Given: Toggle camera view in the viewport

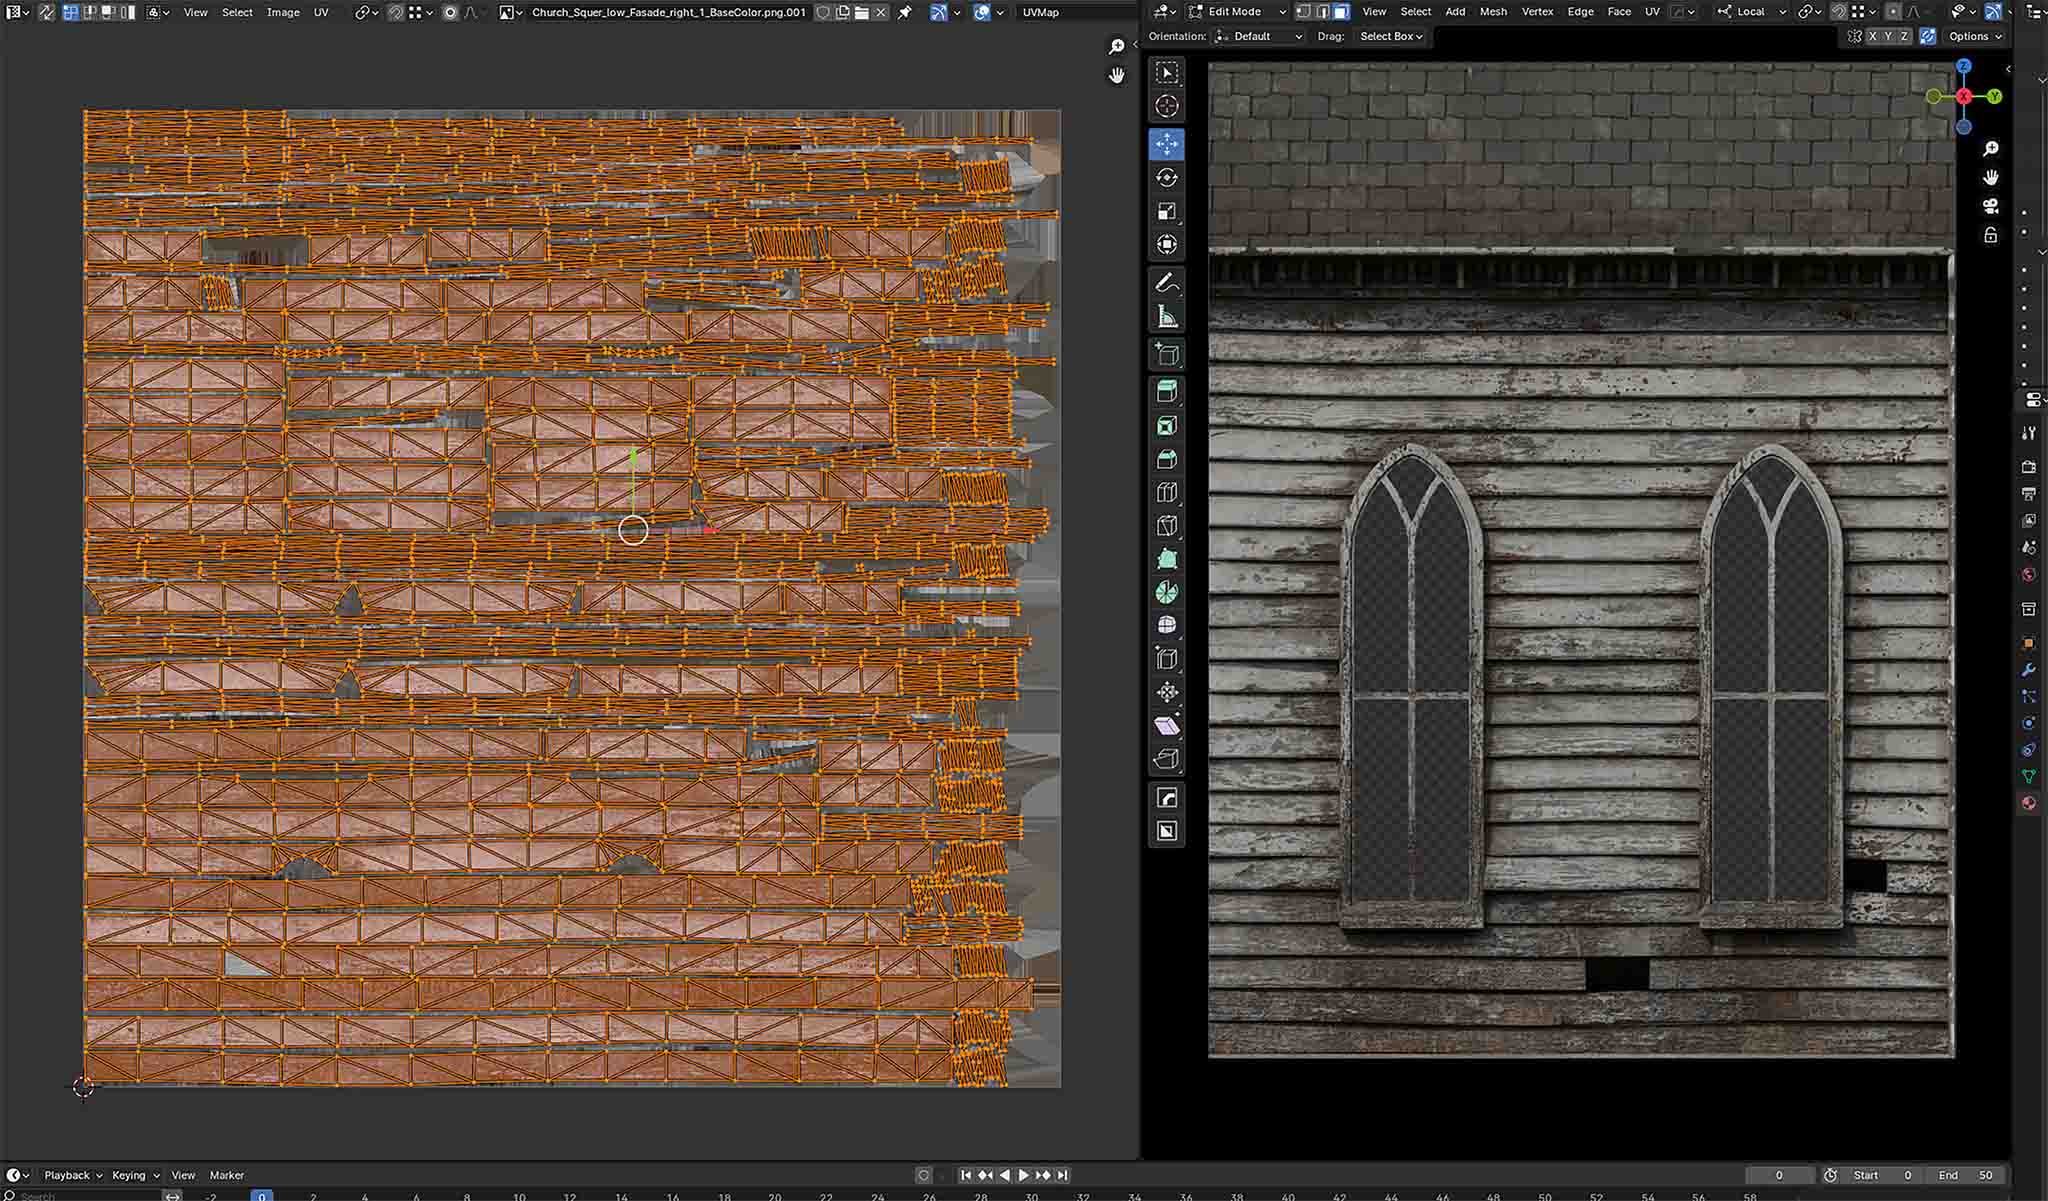Looking at the screenshot, I should click(x=1990, y=206).
